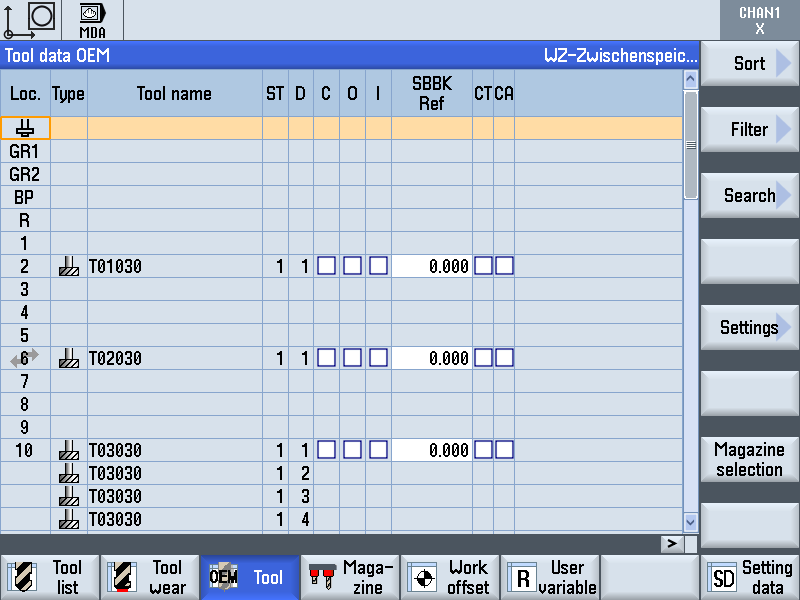Viewport: 800px width, 600px height.
Task: Open the Work offset softkey
Action: (450, 577)
